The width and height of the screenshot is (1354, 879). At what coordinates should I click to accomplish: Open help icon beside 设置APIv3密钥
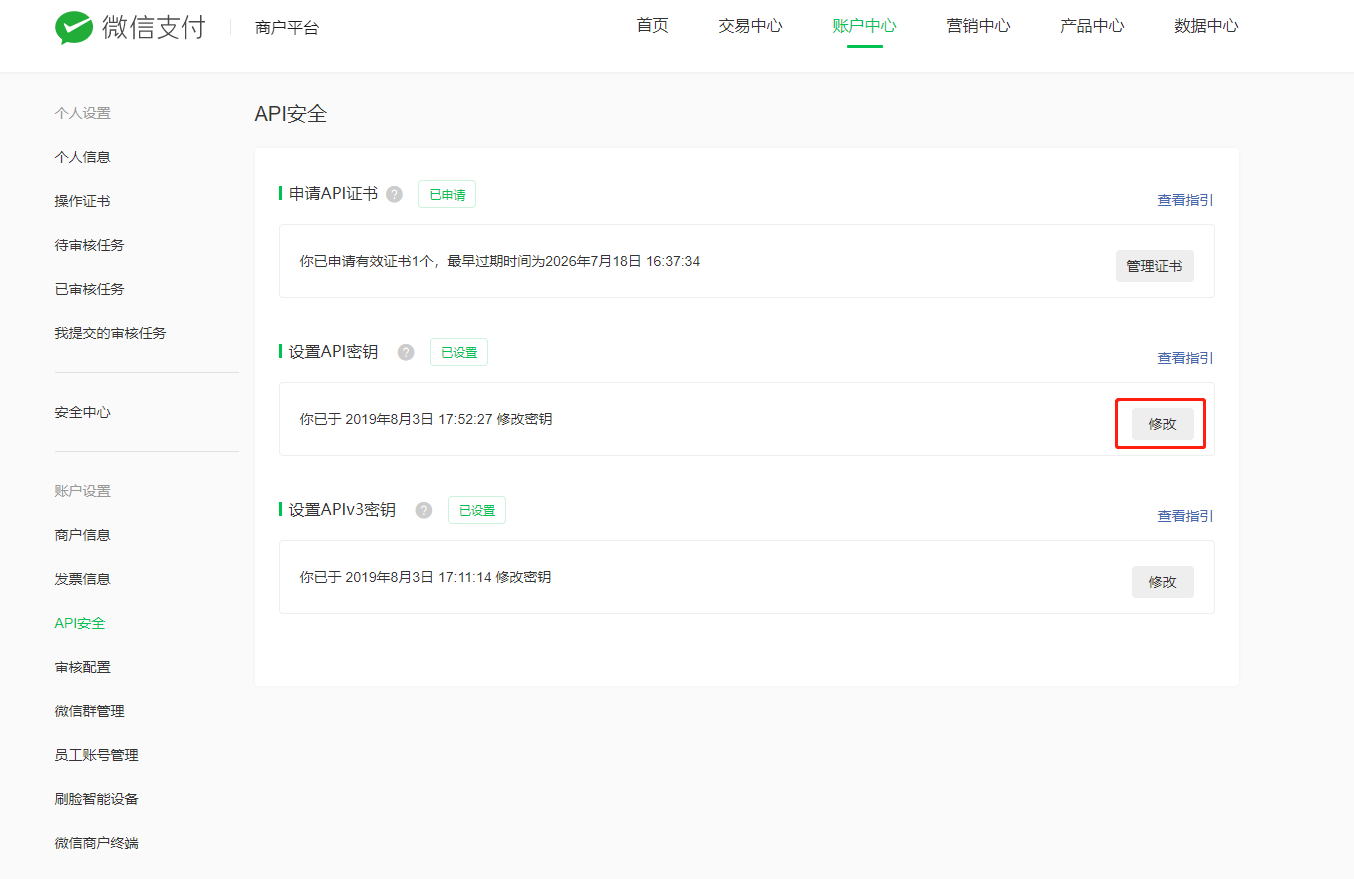424,510
